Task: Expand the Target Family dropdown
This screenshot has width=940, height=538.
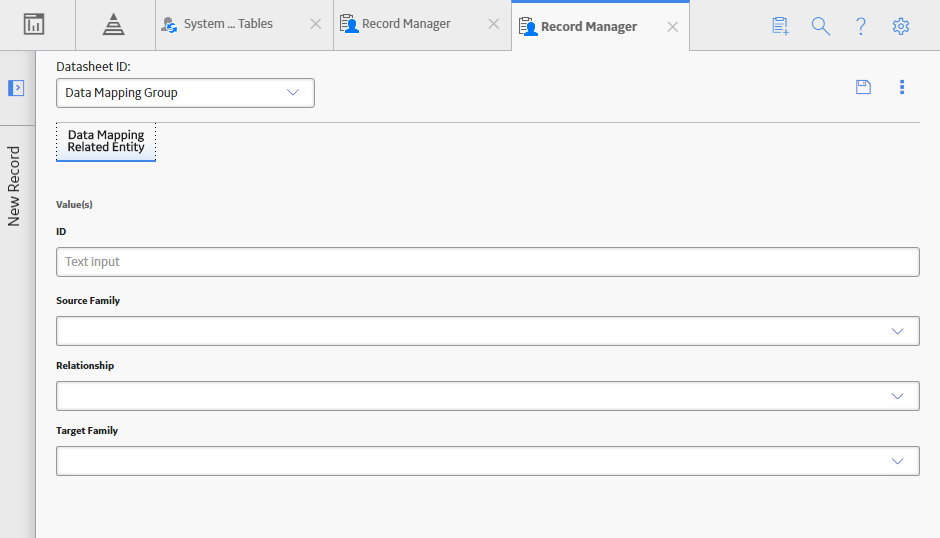Action: [x=487, y=461]
